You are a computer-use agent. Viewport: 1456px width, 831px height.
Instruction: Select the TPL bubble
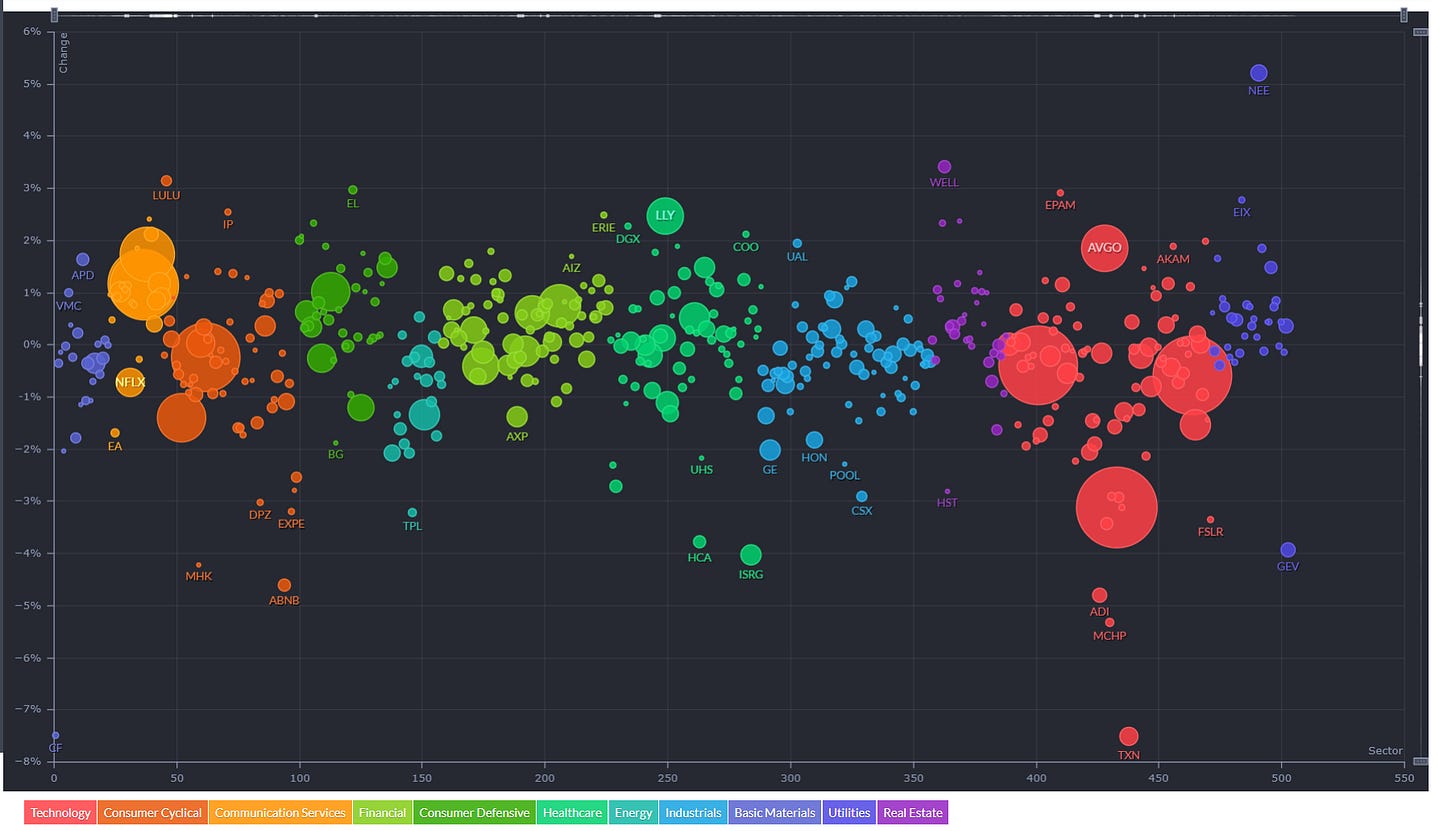(x=412, y=512)
